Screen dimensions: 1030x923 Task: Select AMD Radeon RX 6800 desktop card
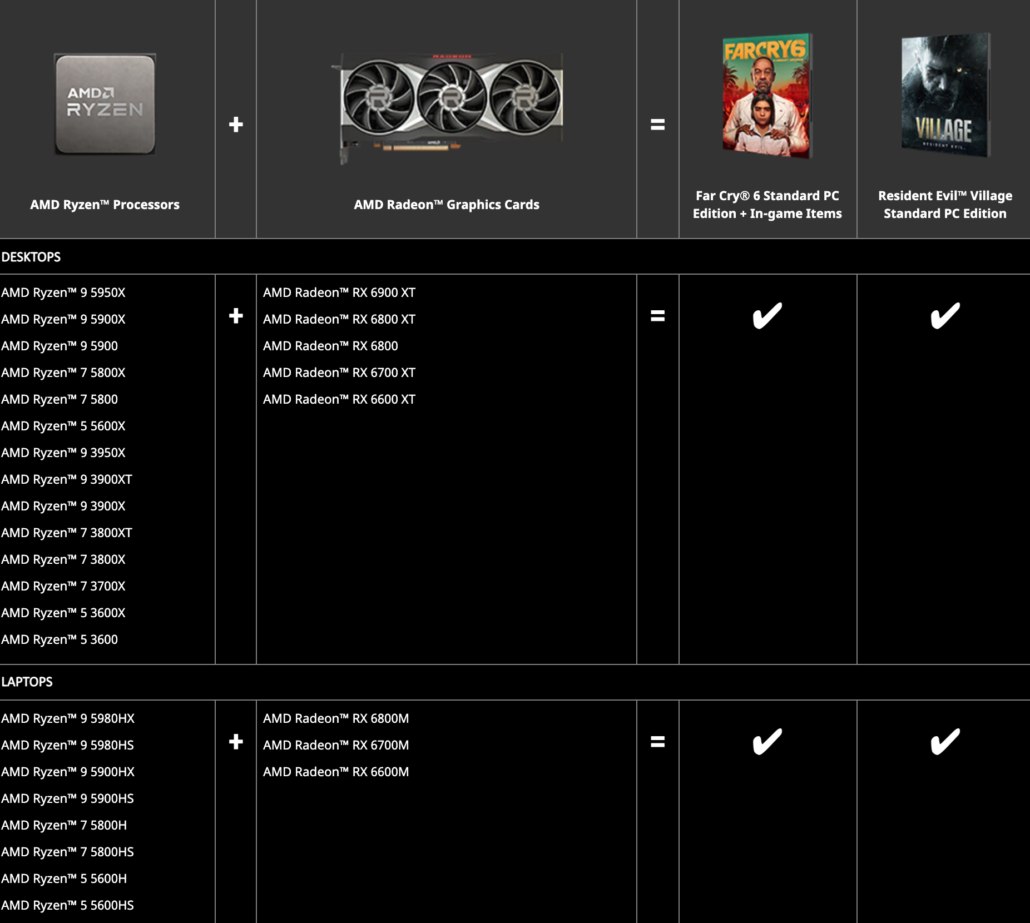pyautogui.click(x=330, y=346)
